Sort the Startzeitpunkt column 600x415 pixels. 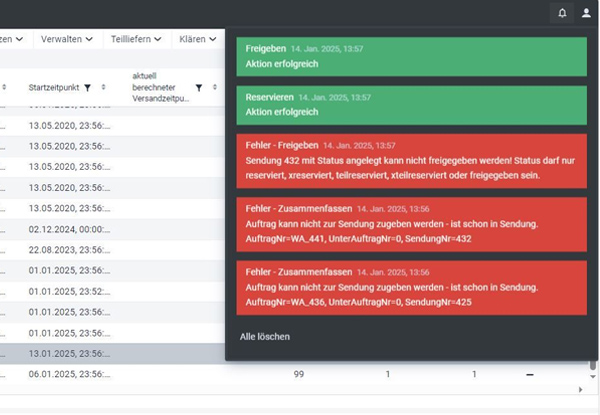click(103, 87)
